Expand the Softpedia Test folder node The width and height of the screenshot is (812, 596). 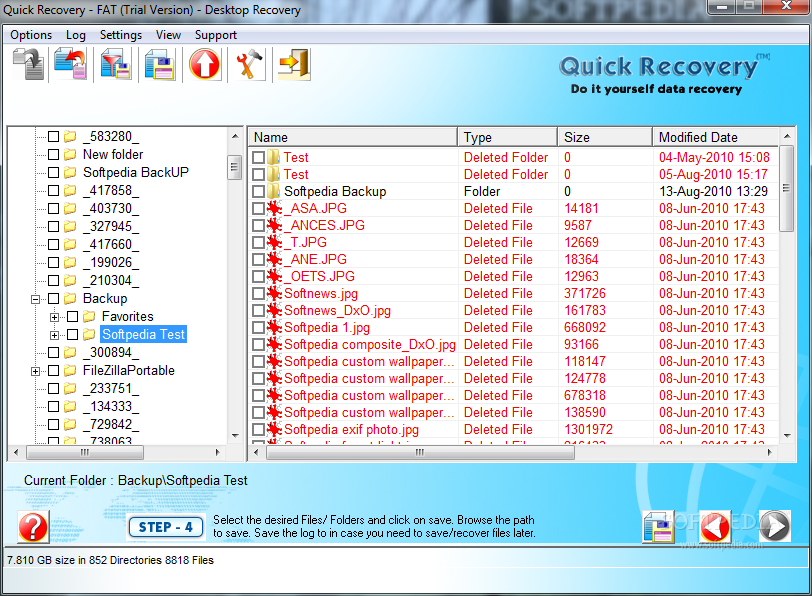pyautogui.click(x=54, y=335)
